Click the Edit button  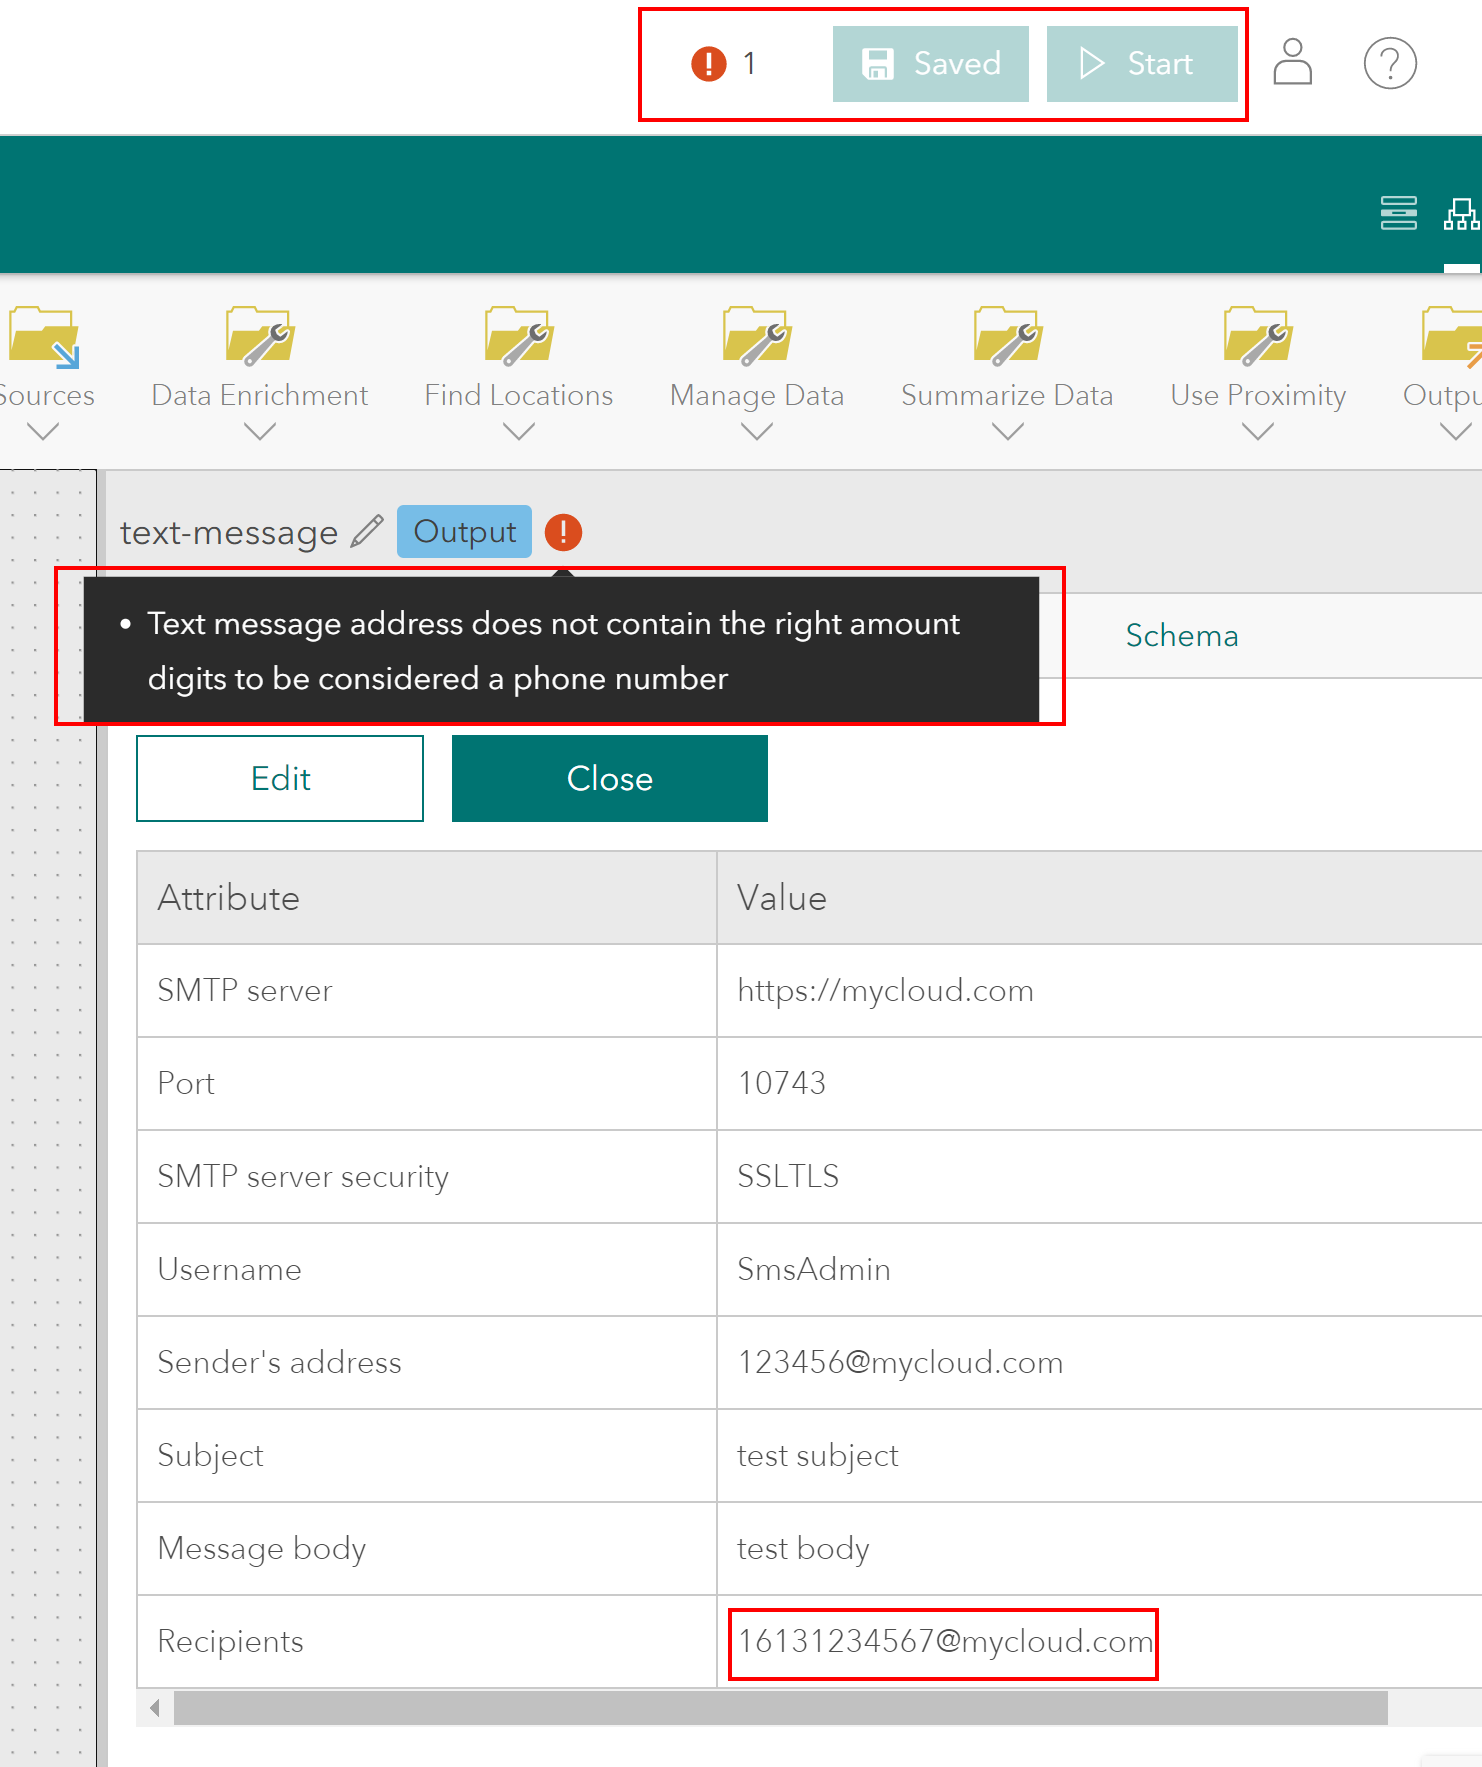pos(280,778)
